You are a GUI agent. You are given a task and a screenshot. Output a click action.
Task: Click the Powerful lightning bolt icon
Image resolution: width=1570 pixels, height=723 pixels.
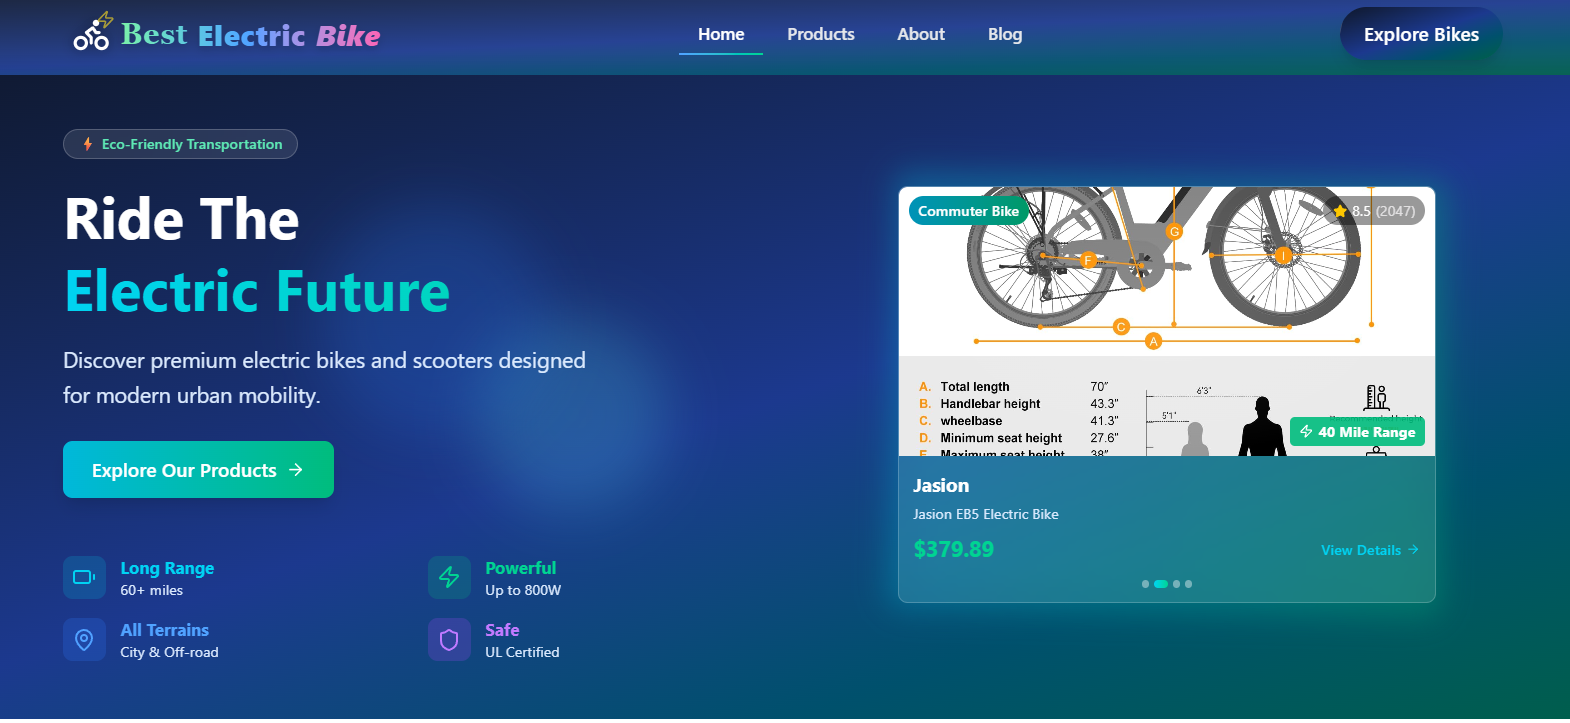pos(449,577)
